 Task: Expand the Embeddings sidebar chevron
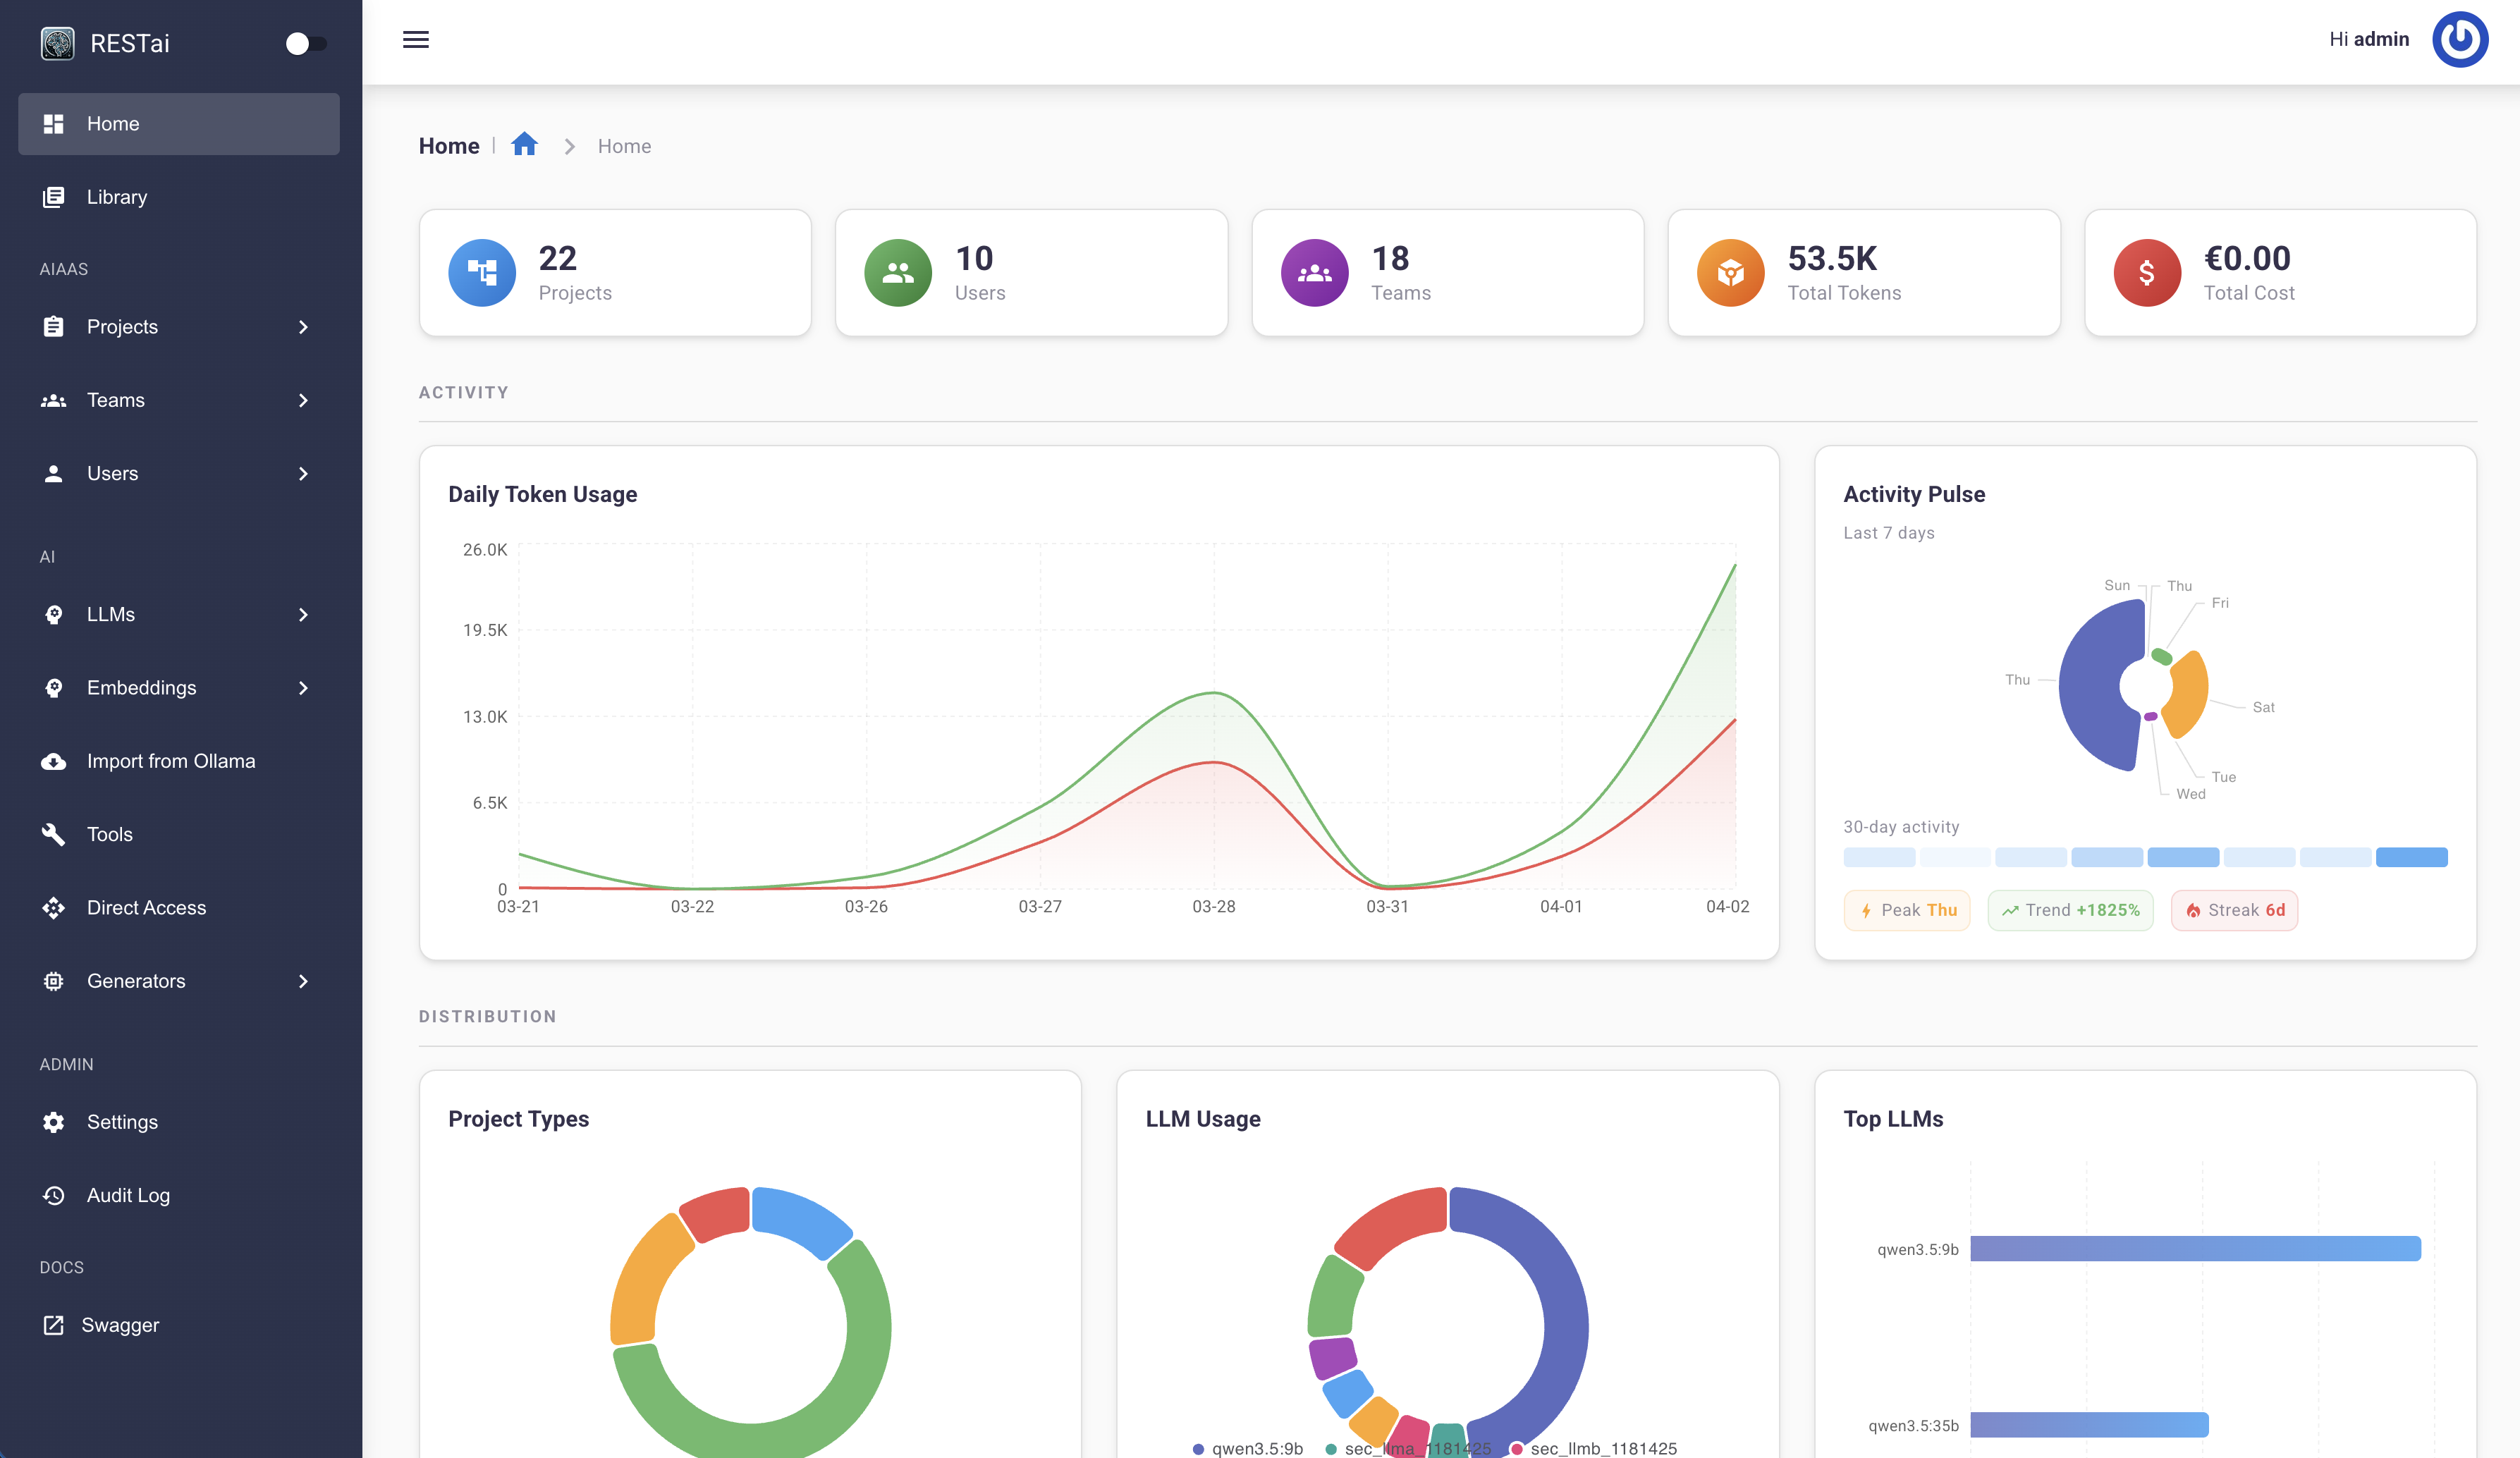pyautogui.click(x=303, y=688)
